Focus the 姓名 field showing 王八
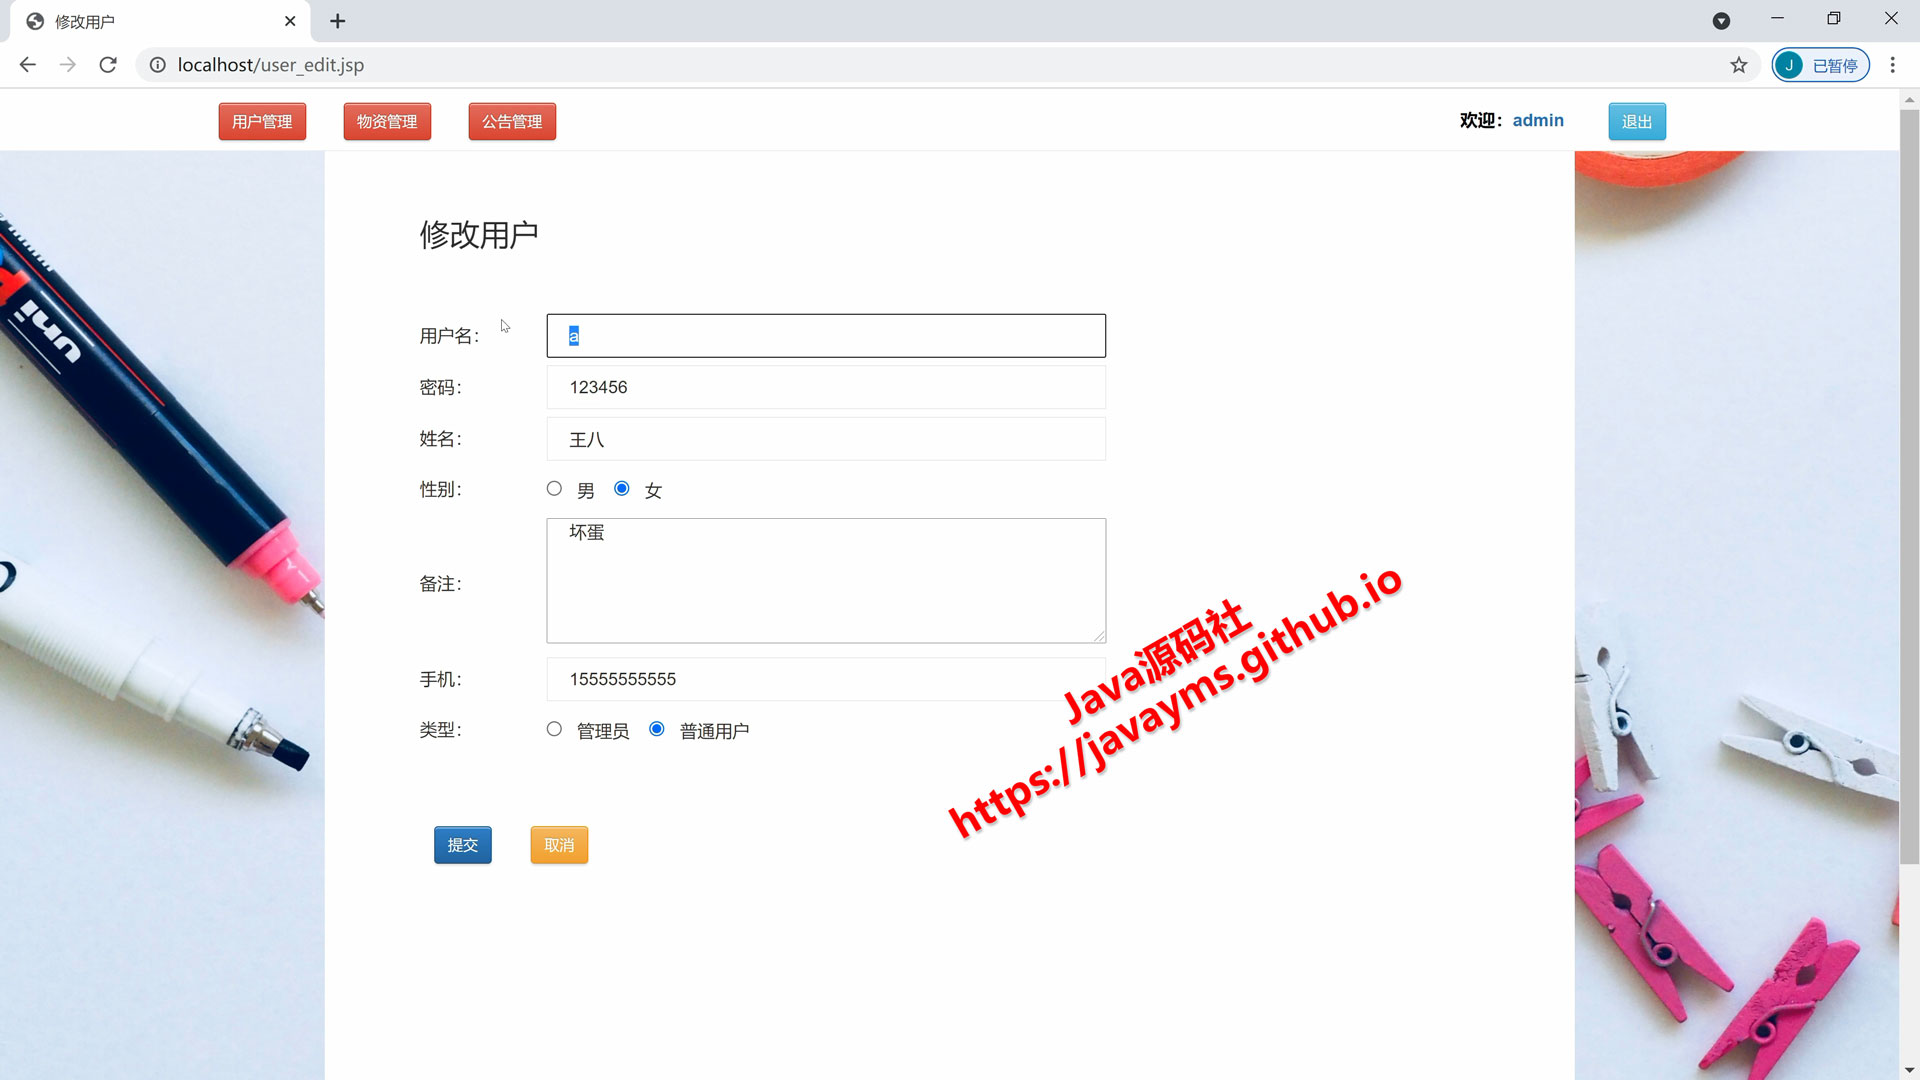 (x=826, y=439)
